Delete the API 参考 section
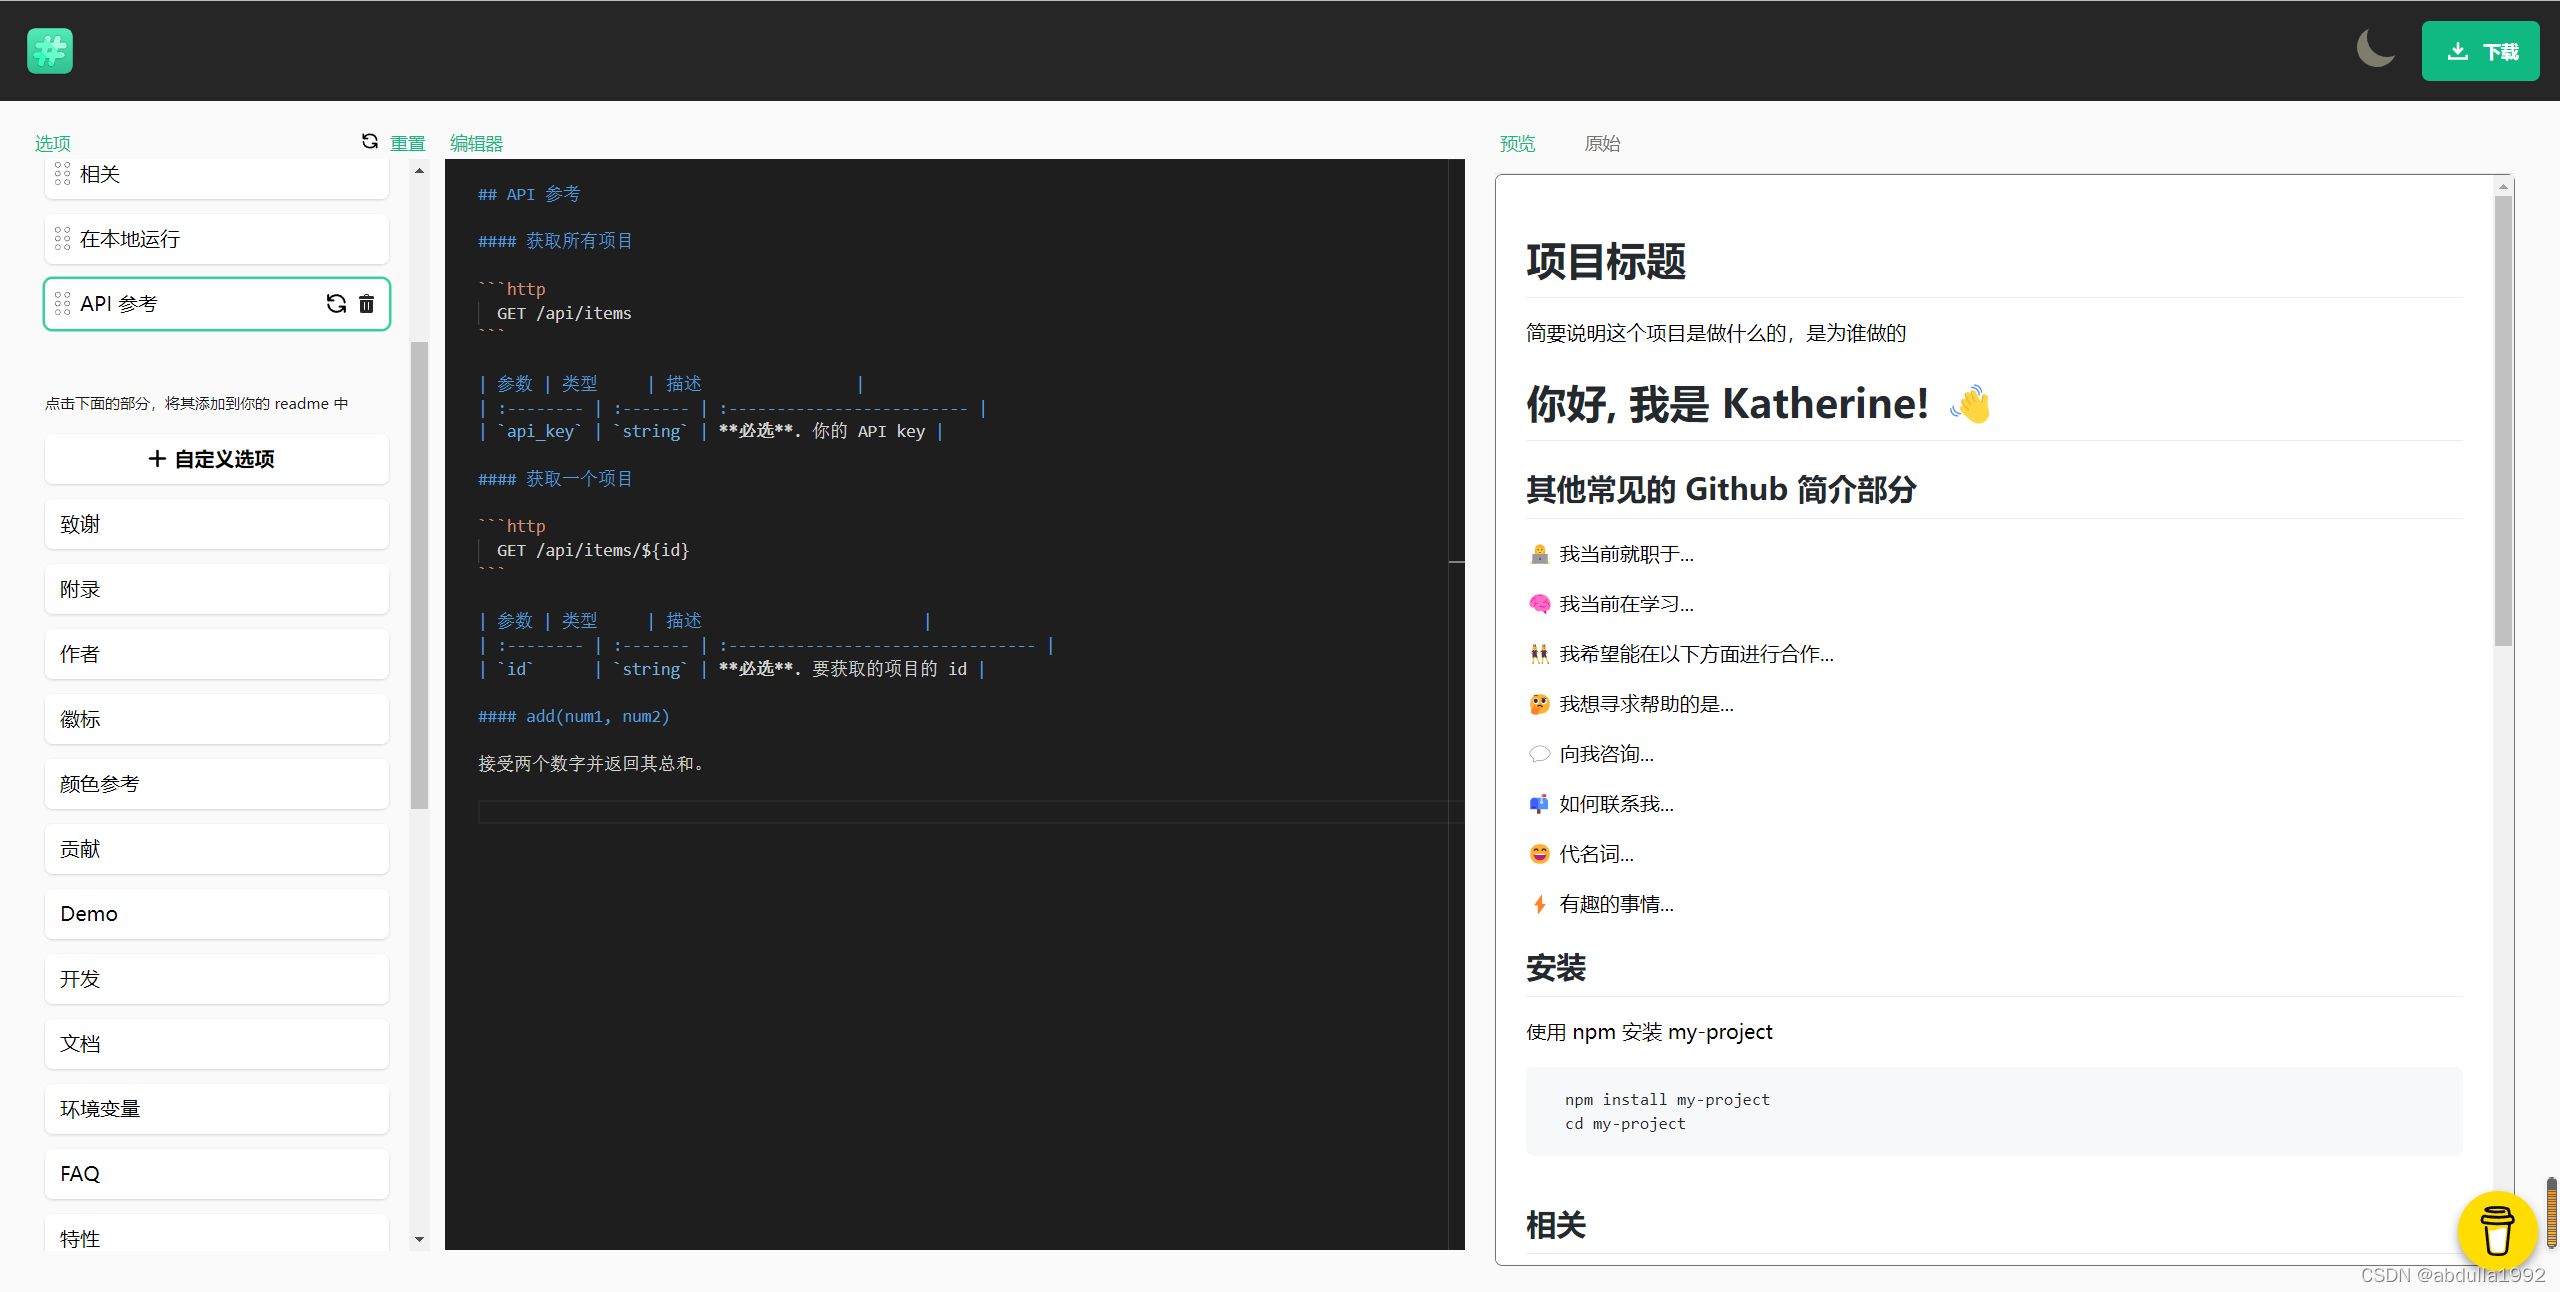The height and width of the screenshot is (1292, 2560). [x=367, y=304]
